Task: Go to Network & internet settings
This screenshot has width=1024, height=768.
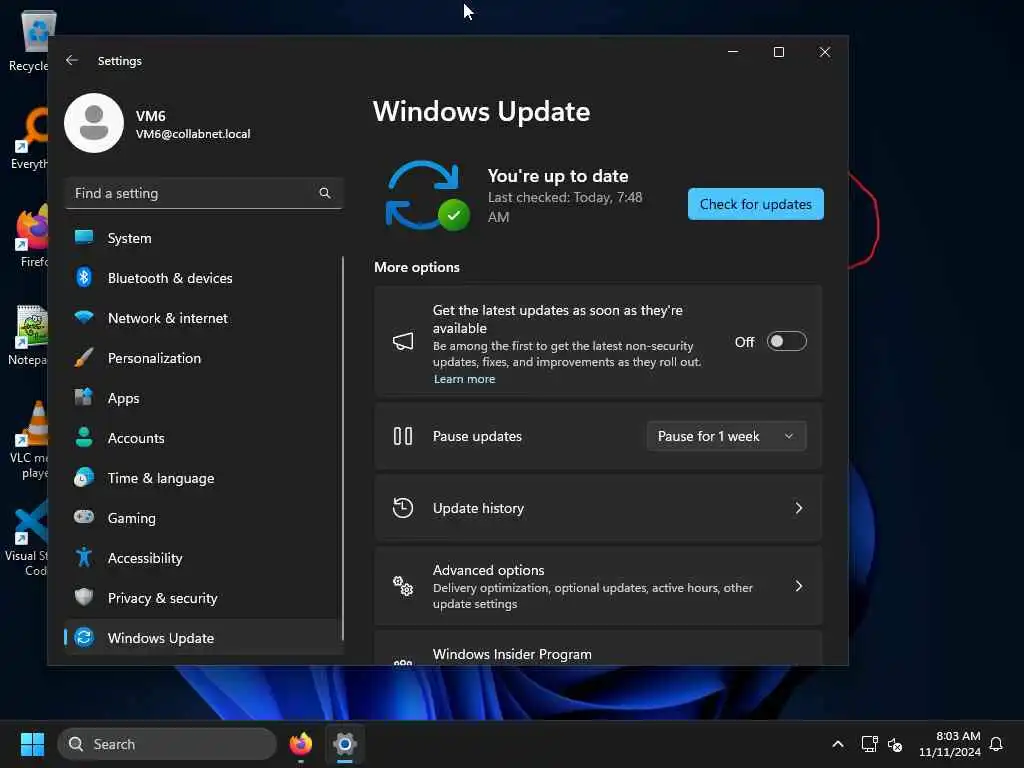Action: coord(204,317)
